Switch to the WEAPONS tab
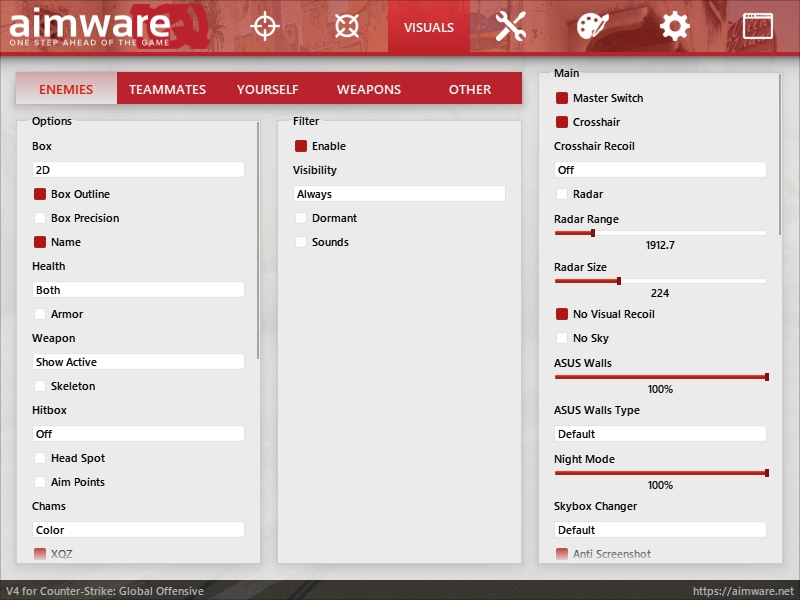 [369, 89]
